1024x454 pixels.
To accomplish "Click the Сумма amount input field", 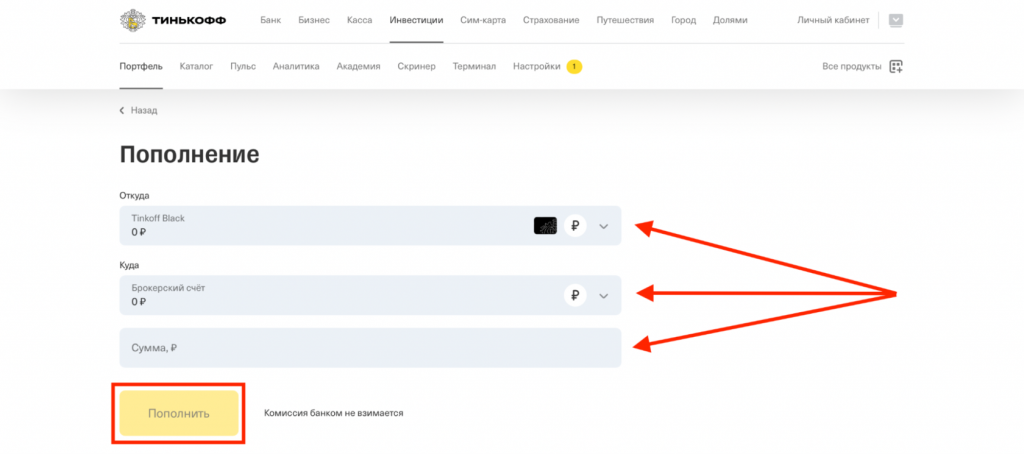I will (x=370, y=348).
